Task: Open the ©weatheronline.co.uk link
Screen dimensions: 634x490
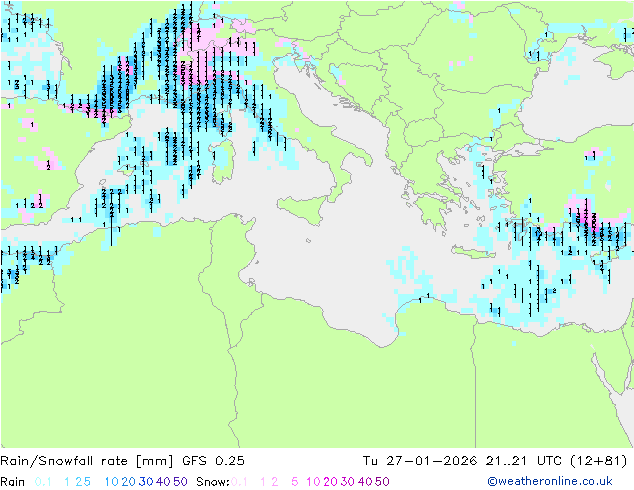Action: (x=550, y=481)
